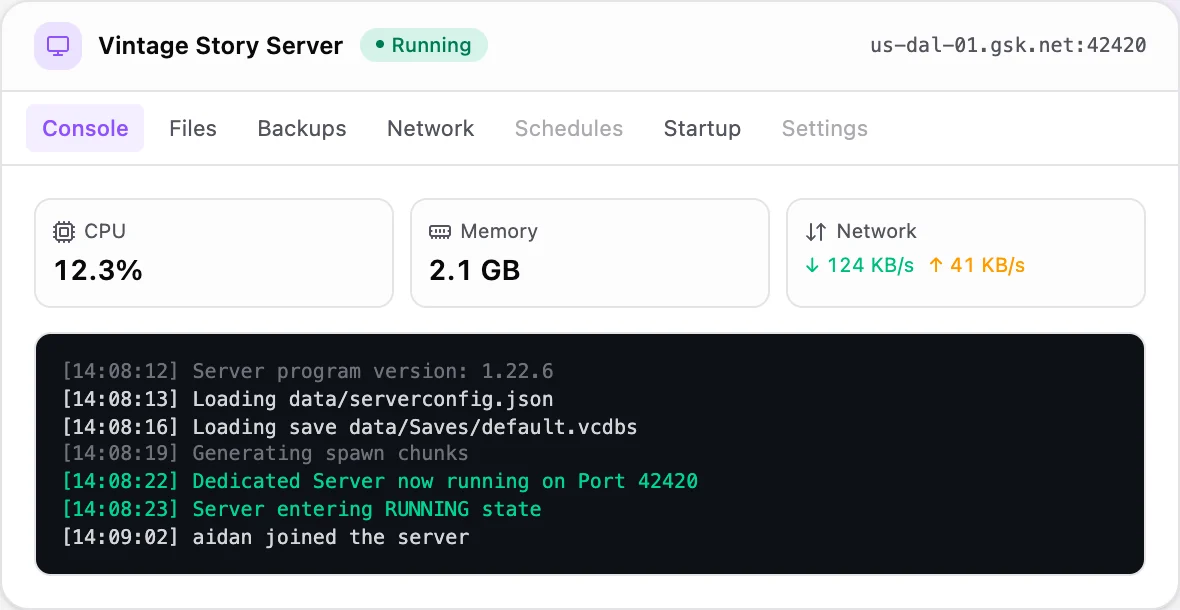
Task: Click the 12.3% CPU value
Action: [x=99, y=270]
